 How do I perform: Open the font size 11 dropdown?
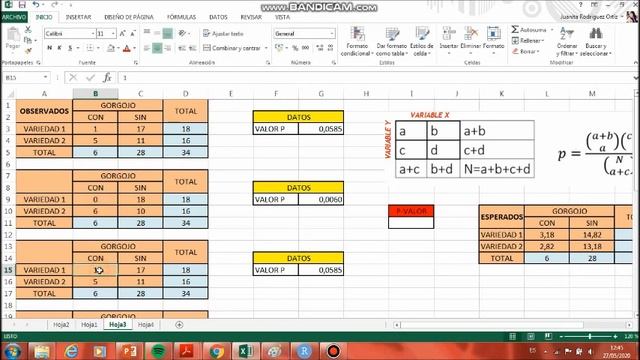[x=113, y=33]
